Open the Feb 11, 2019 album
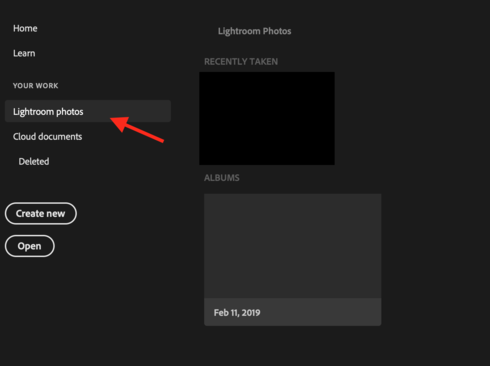The width and height of the screenshot is (490, 366). point(293,260)
